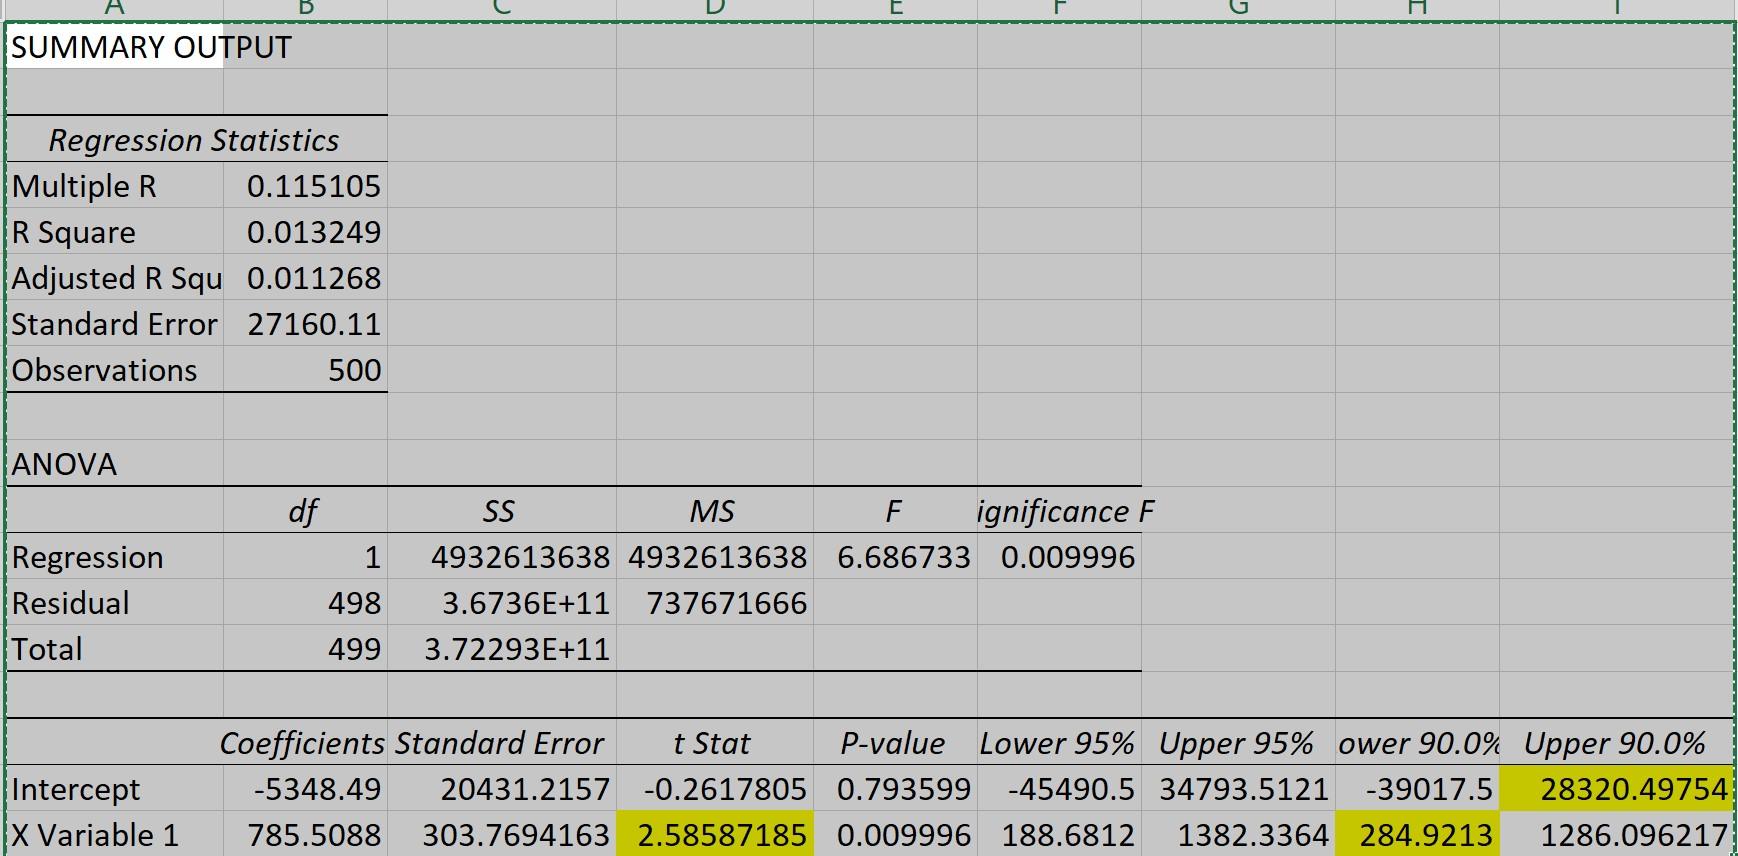1738x856 pixels.
Task: Select the Observations label cell
Action: [x=115, y=369]
